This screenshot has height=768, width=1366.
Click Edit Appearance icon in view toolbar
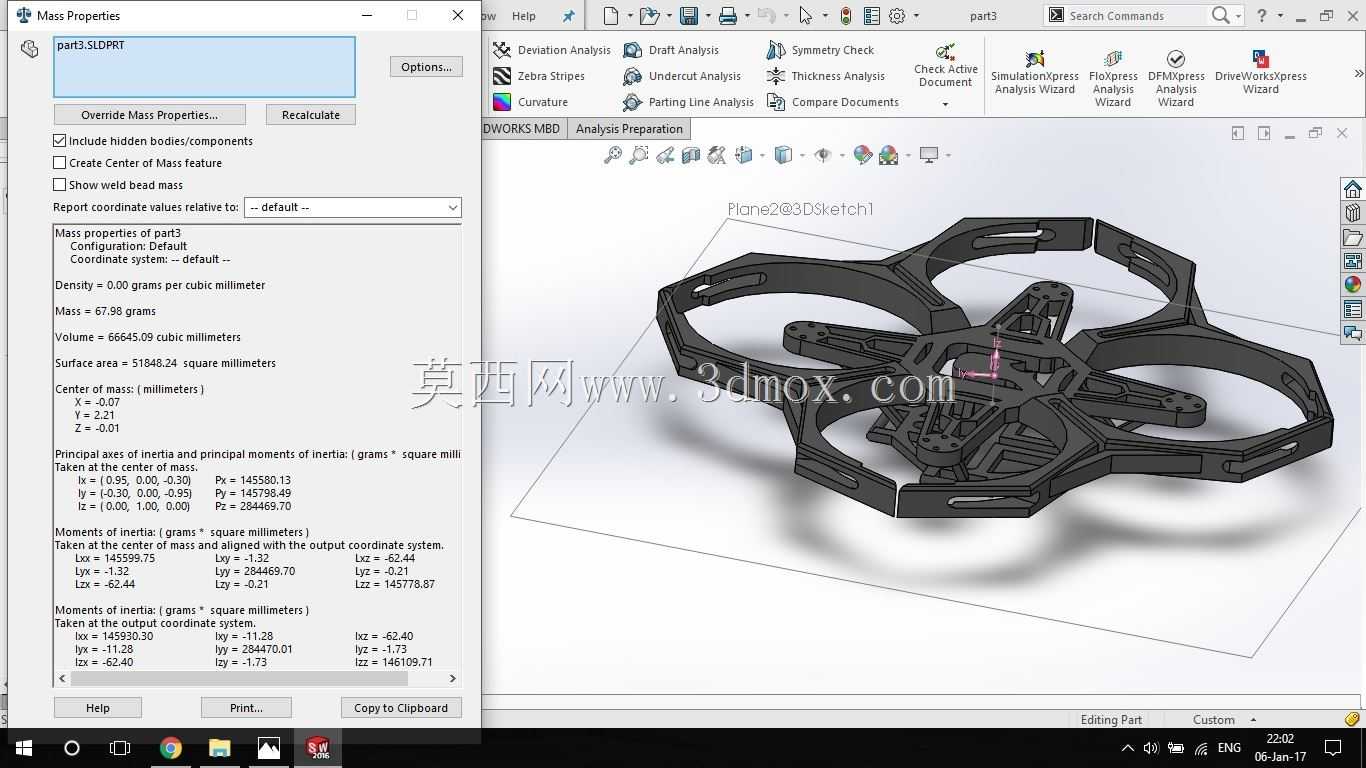[862, 155]
